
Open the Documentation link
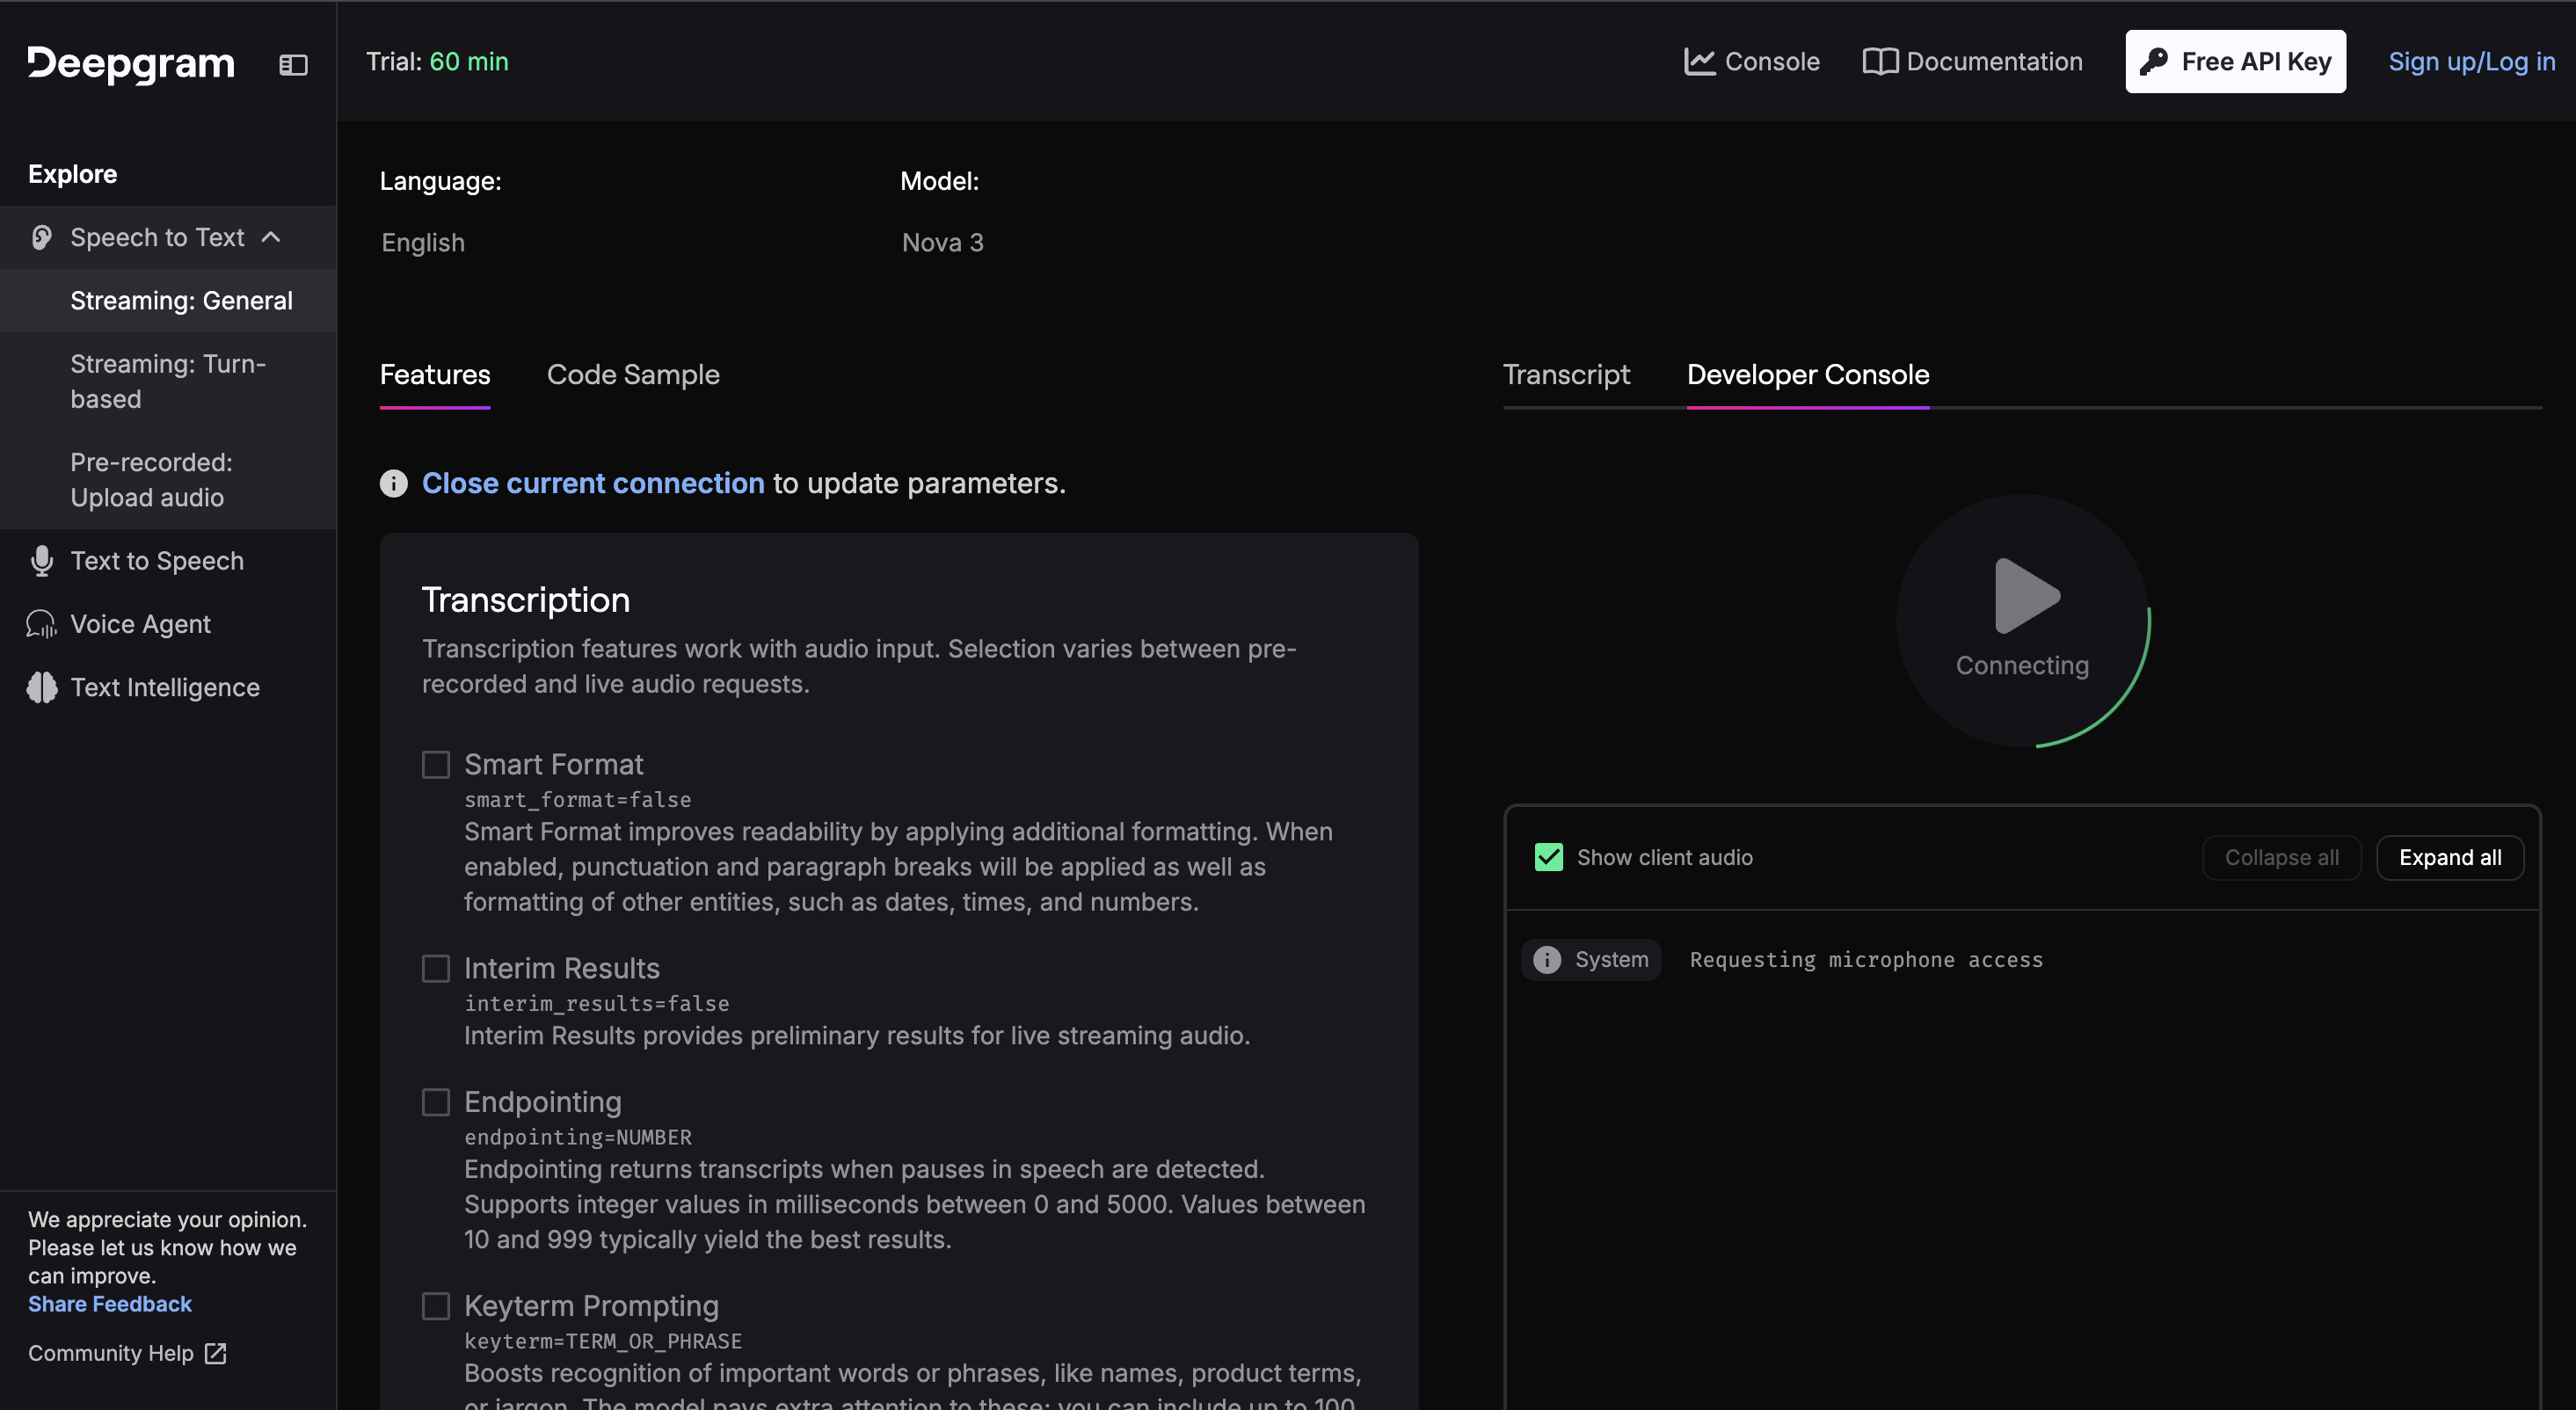click(x=1973, y=62)
